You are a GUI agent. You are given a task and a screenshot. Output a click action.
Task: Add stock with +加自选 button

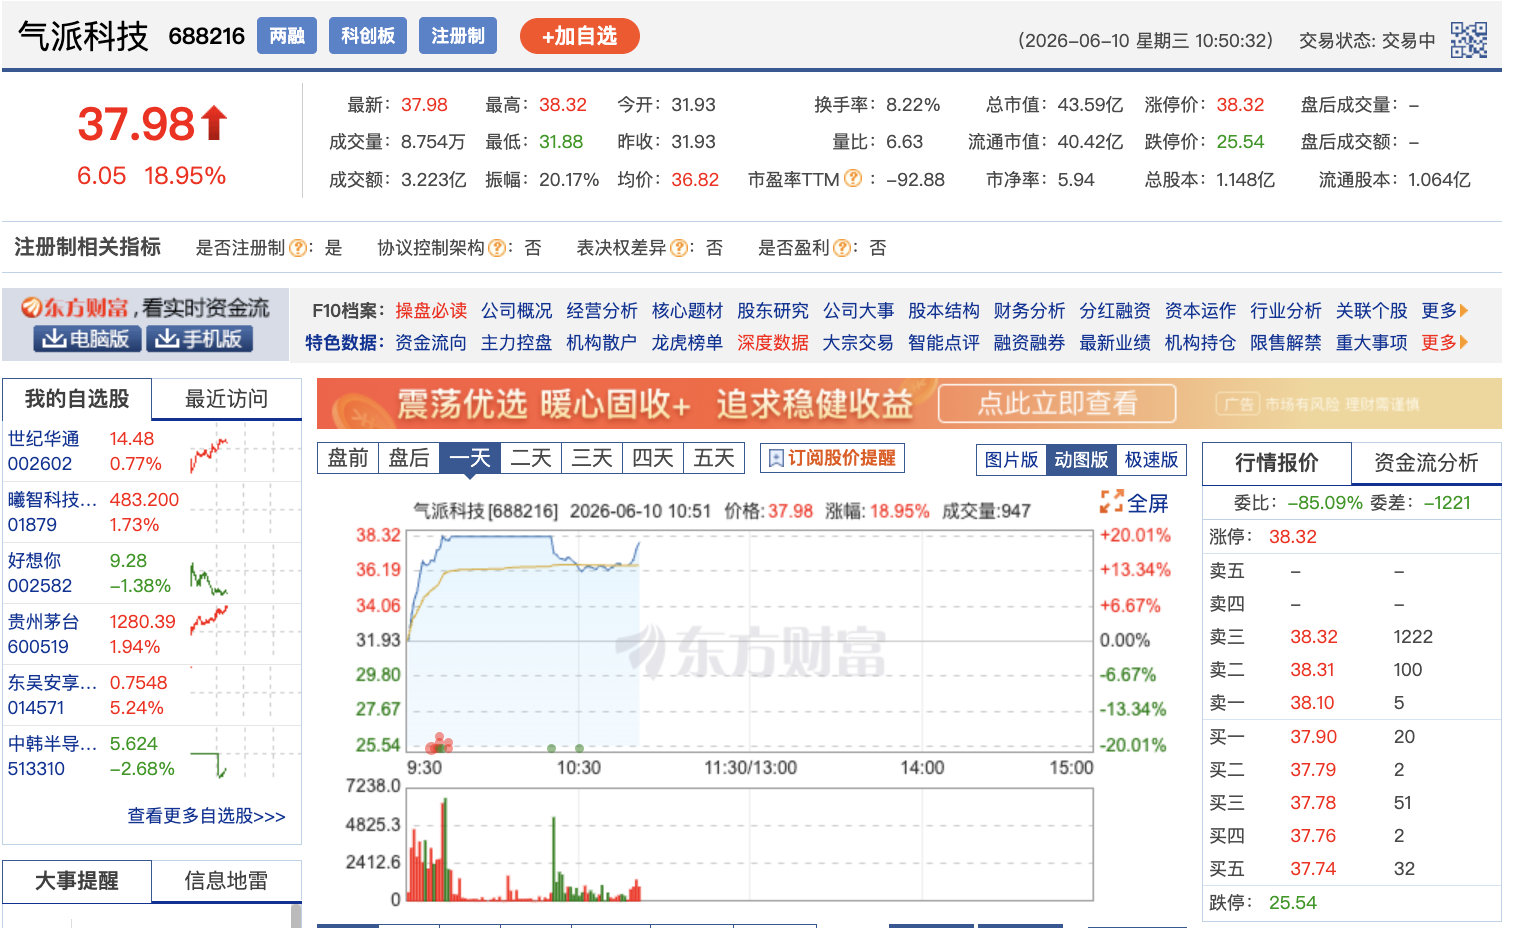(x=579, y=37)
